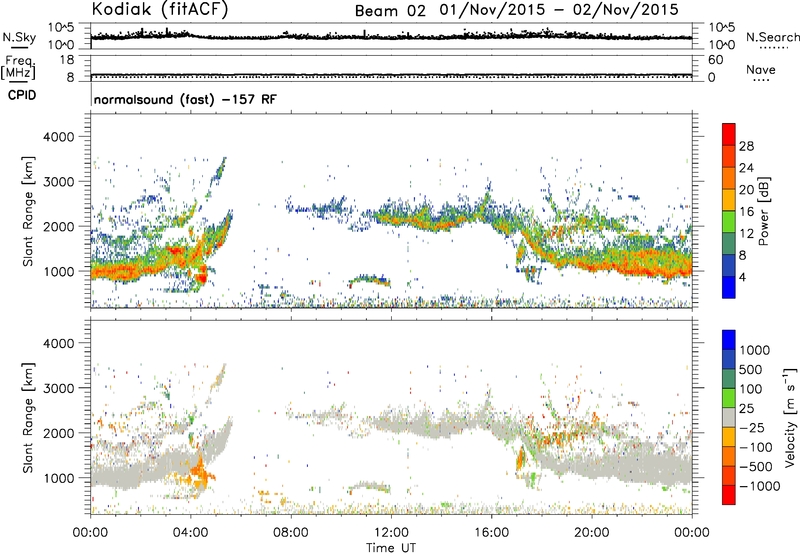Click the red bottom of Velocity colorbar

(729, 495)
